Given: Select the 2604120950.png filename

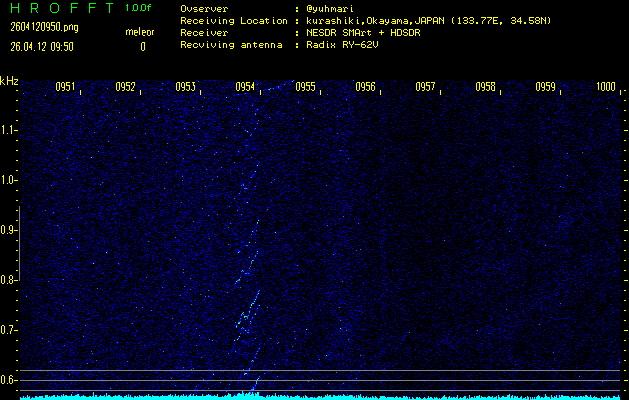Looking at the screenshot, I should click(39, 26).
